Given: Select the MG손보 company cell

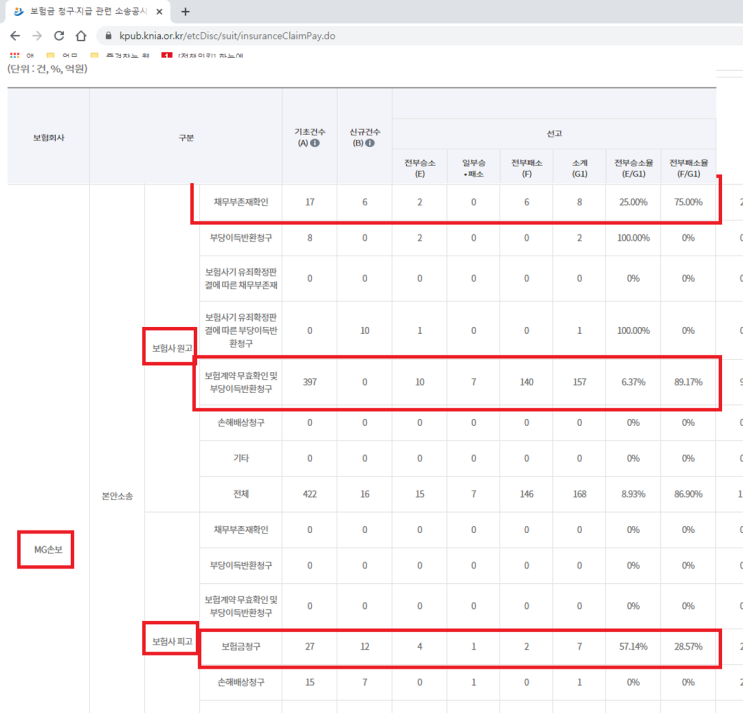Looking at the screenshot, I should point(48,550).
